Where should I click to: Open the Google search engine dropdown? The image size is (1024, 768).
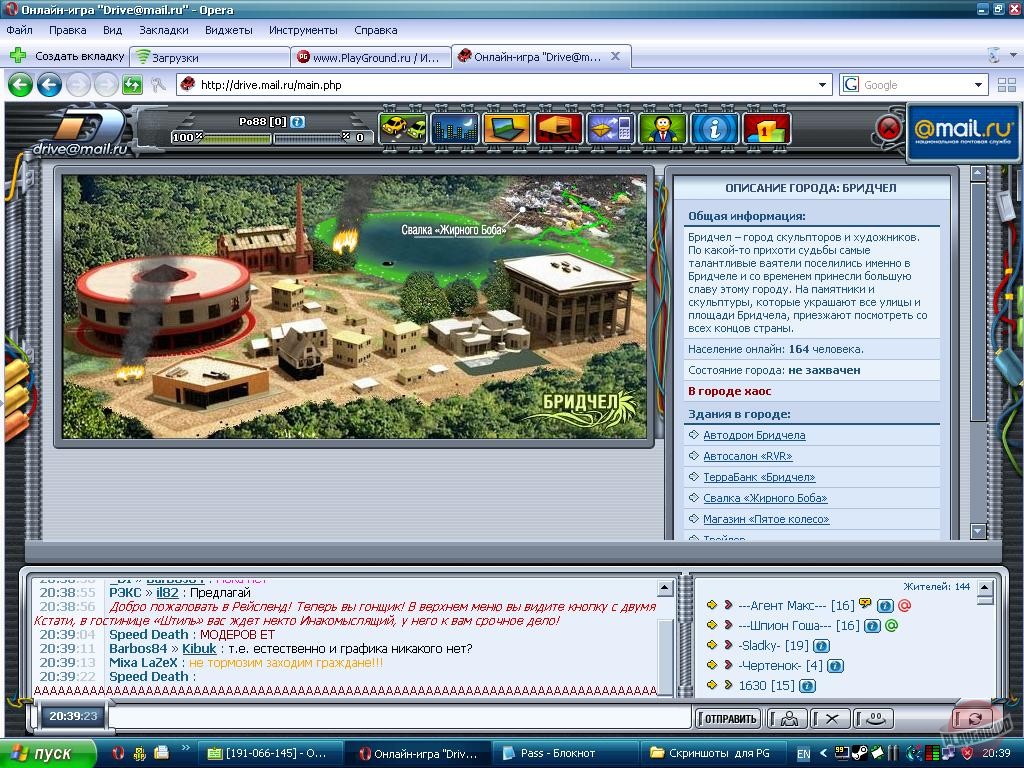tap(978, 85)
